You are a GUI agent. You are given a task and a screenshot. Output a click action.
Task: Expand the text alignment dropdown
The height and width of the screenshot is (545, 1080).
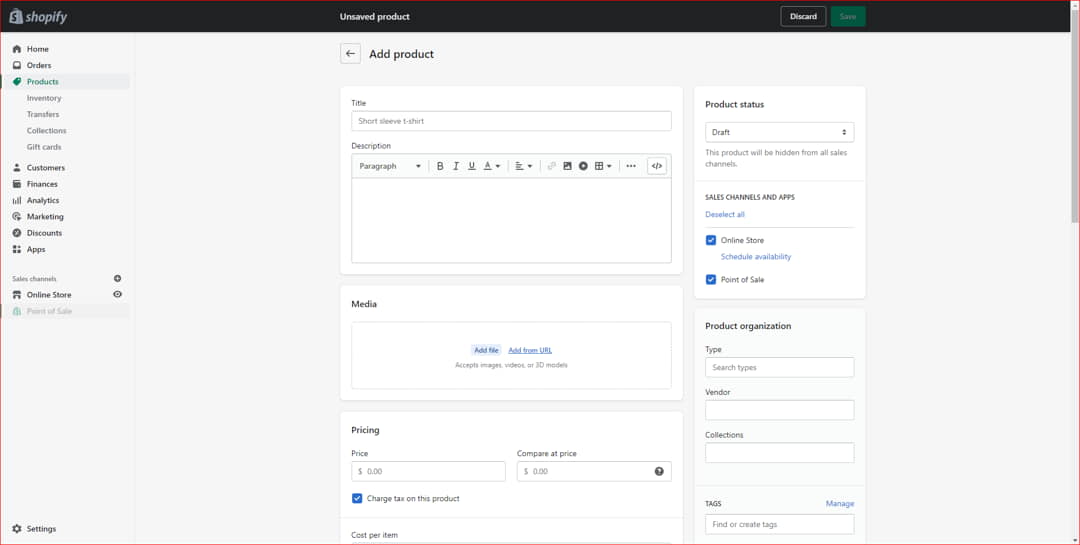coord(524,166)
